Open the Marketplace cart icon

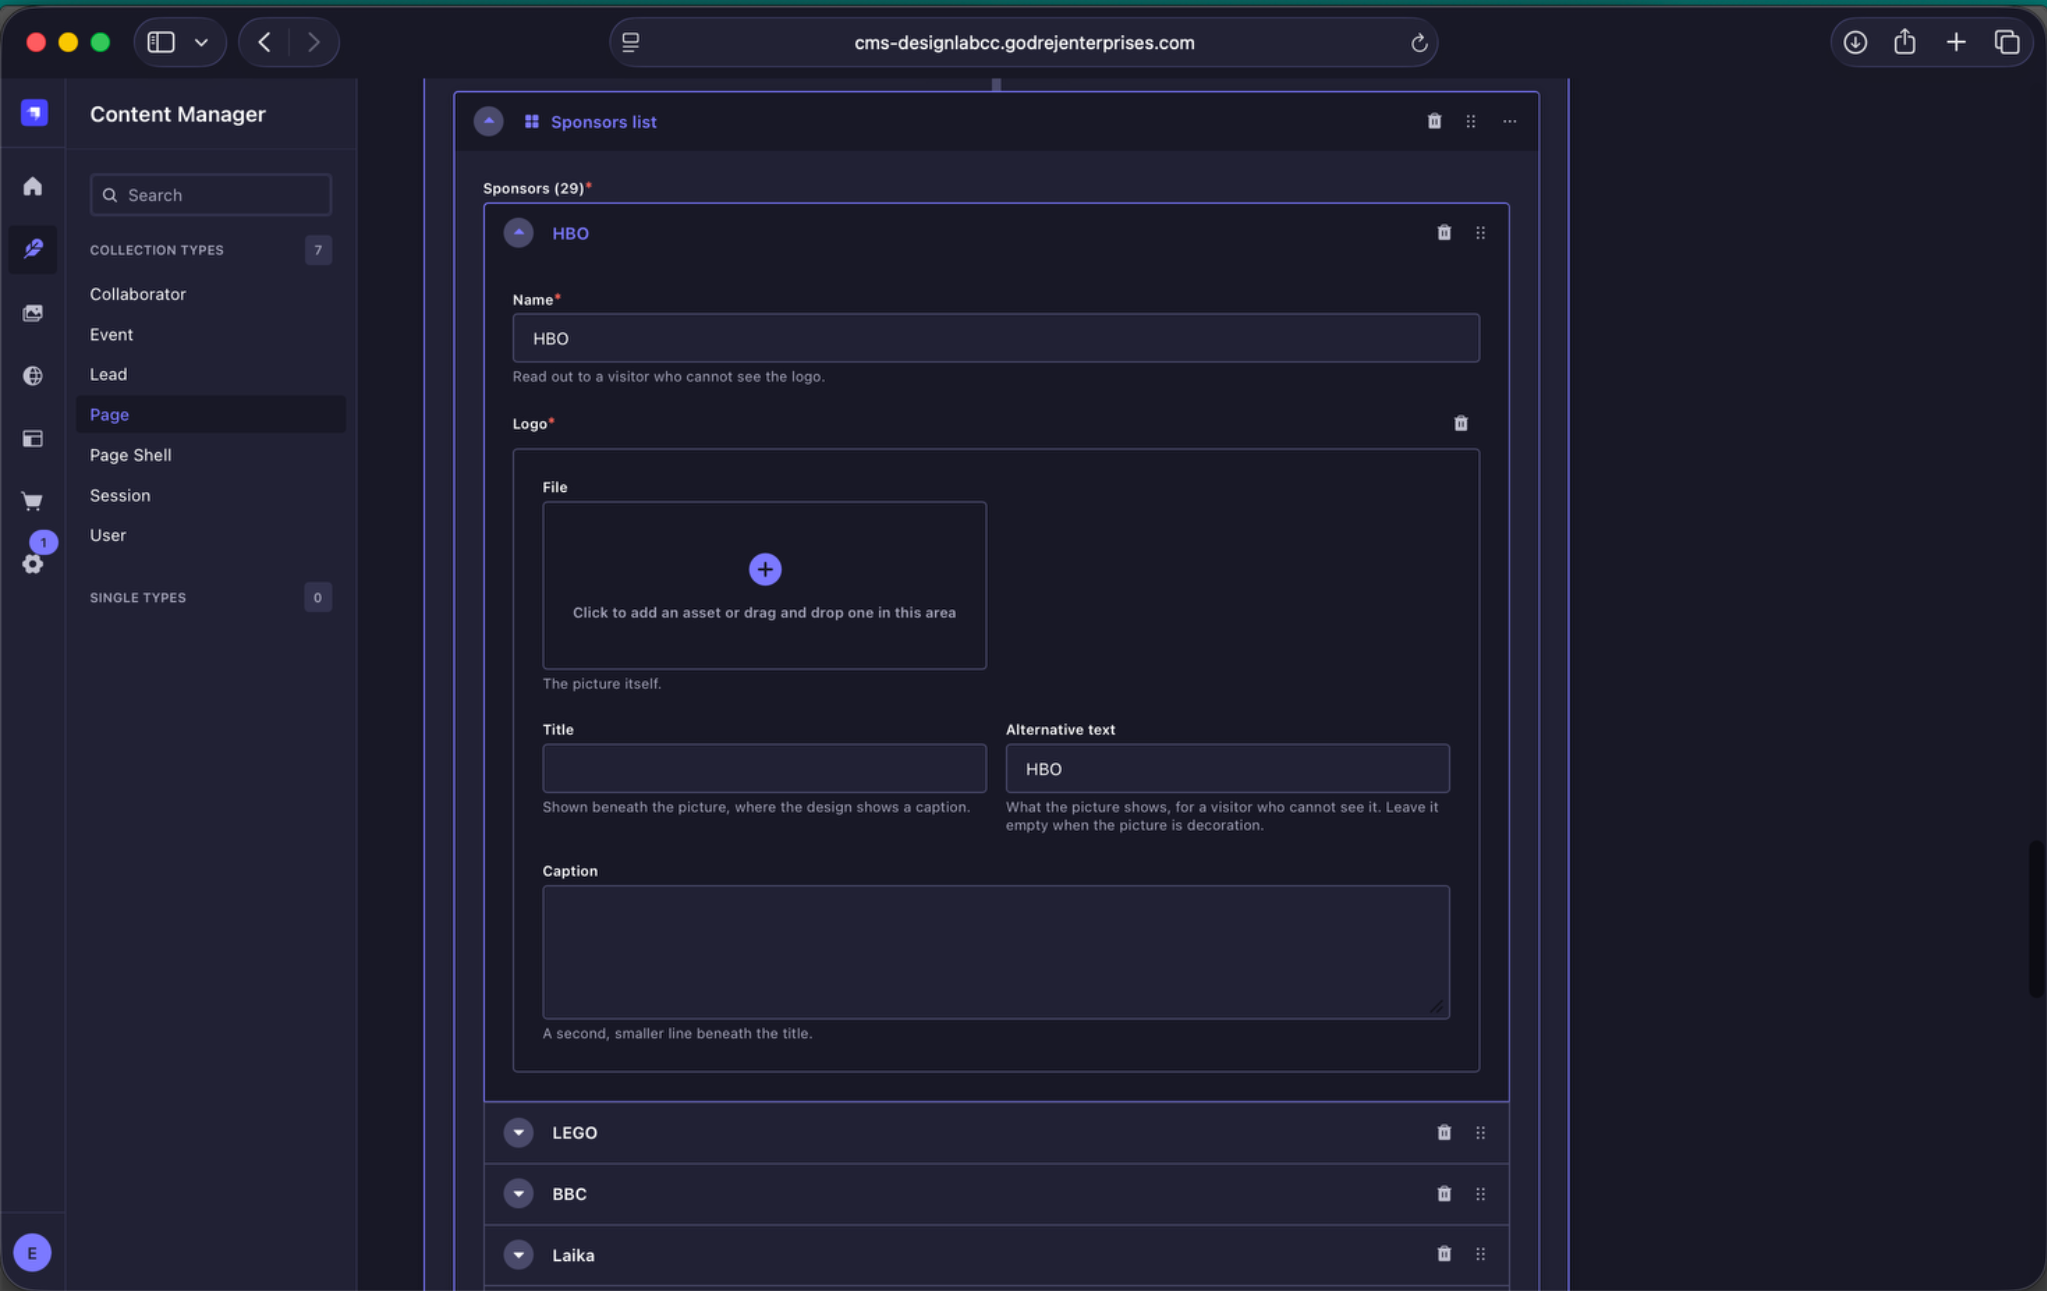tap(33, 501)
